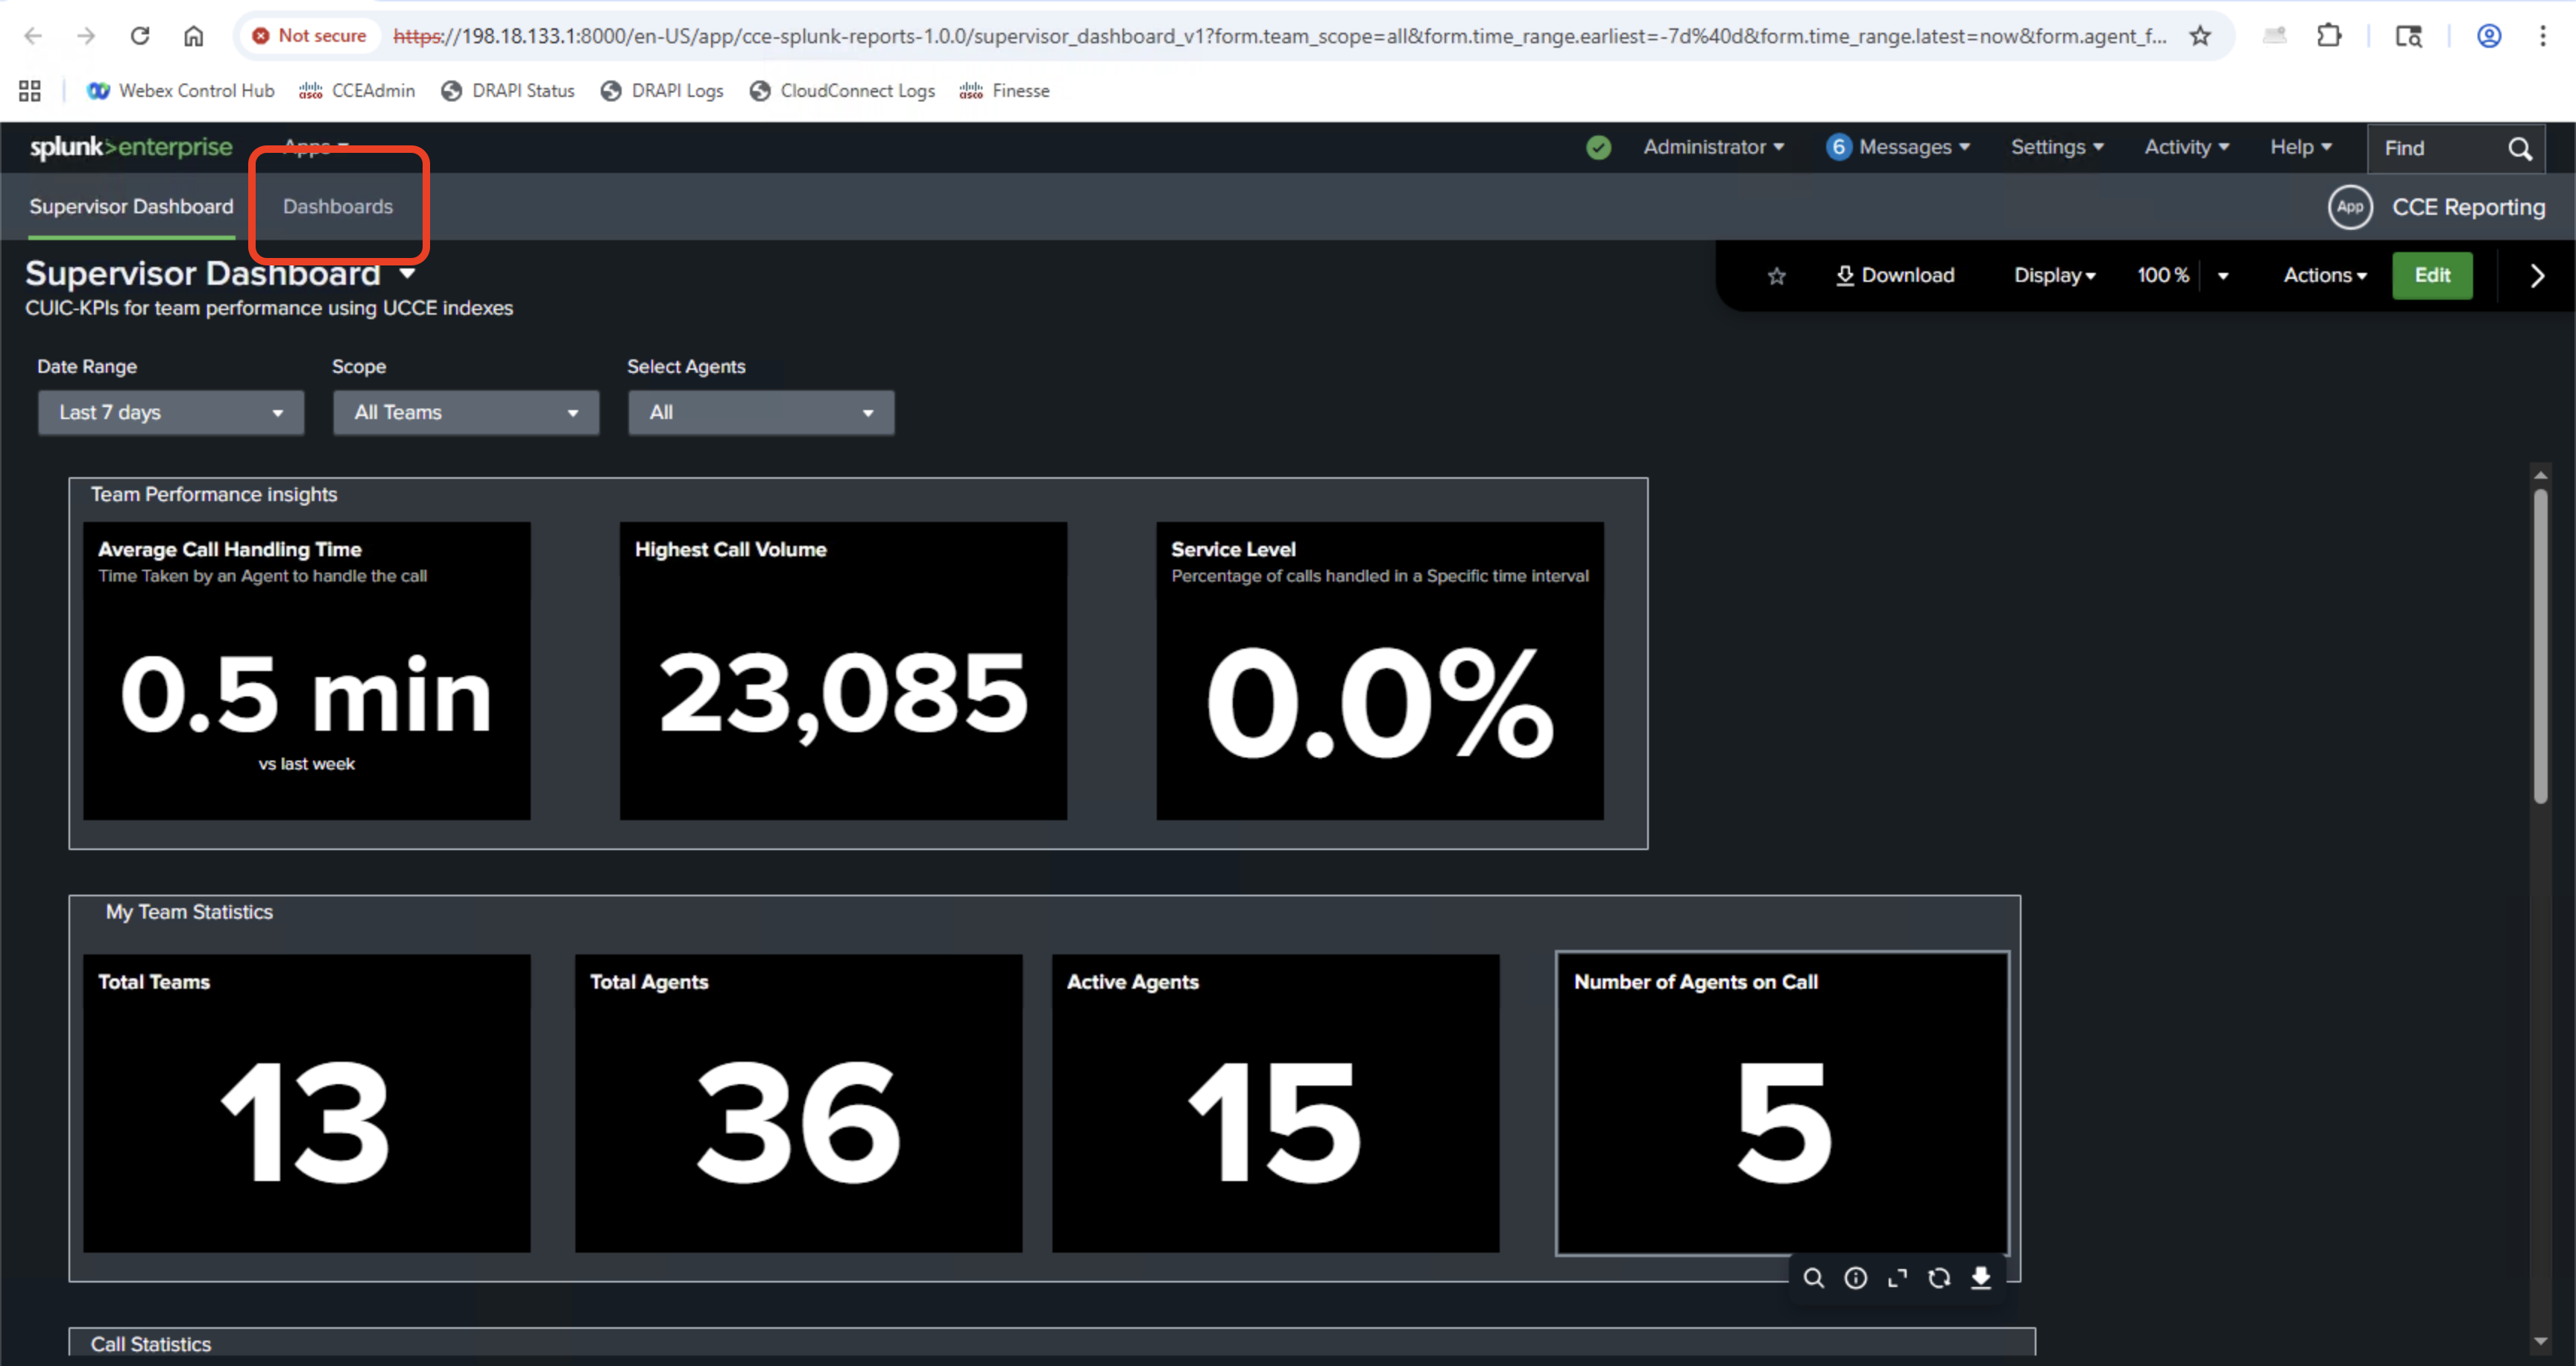Click the Average Call Handling Time panel
2576x1366 pixels.
[x=307, y=671]
